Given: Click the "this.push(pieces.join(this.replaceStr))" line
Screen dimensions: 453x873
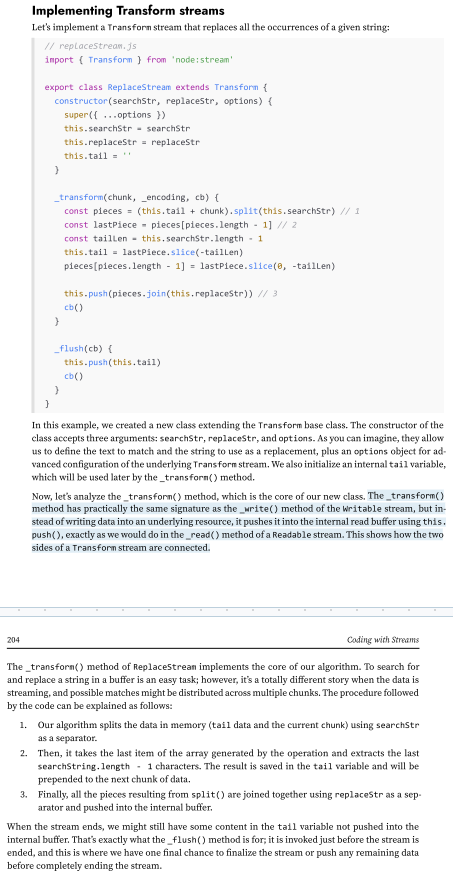Looking at the screenshot, I should tap(170, 293).
